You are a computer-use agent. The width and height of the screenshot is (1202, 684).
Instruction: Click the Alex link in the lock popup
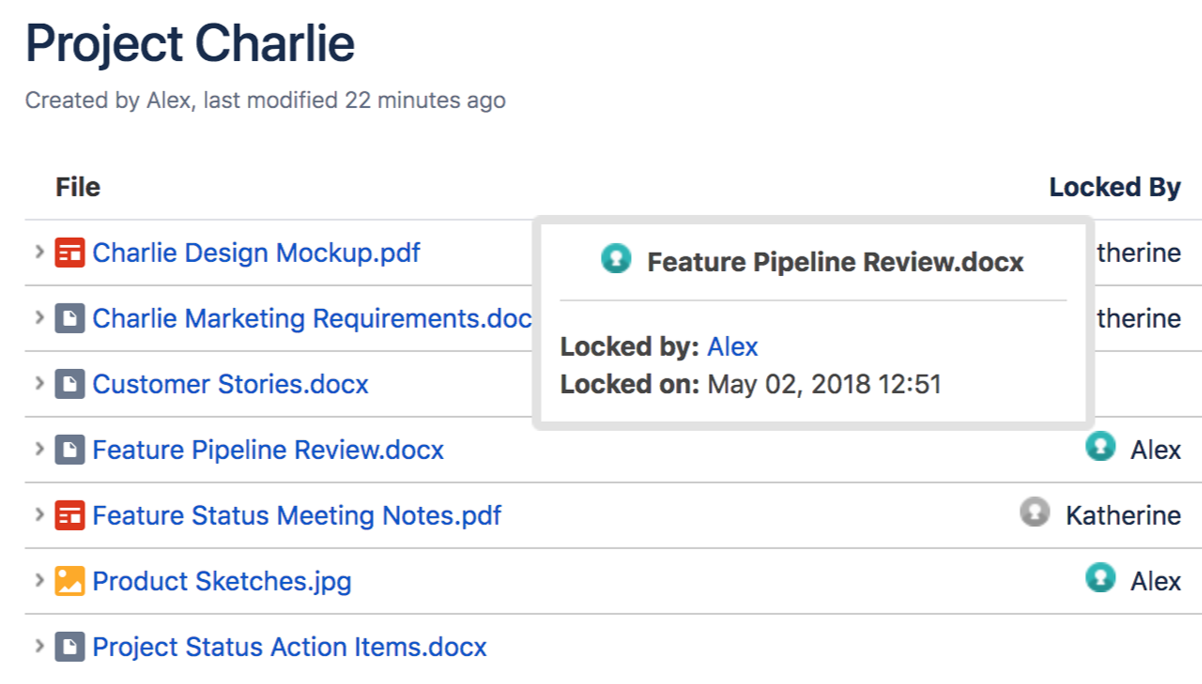(732, 347)
